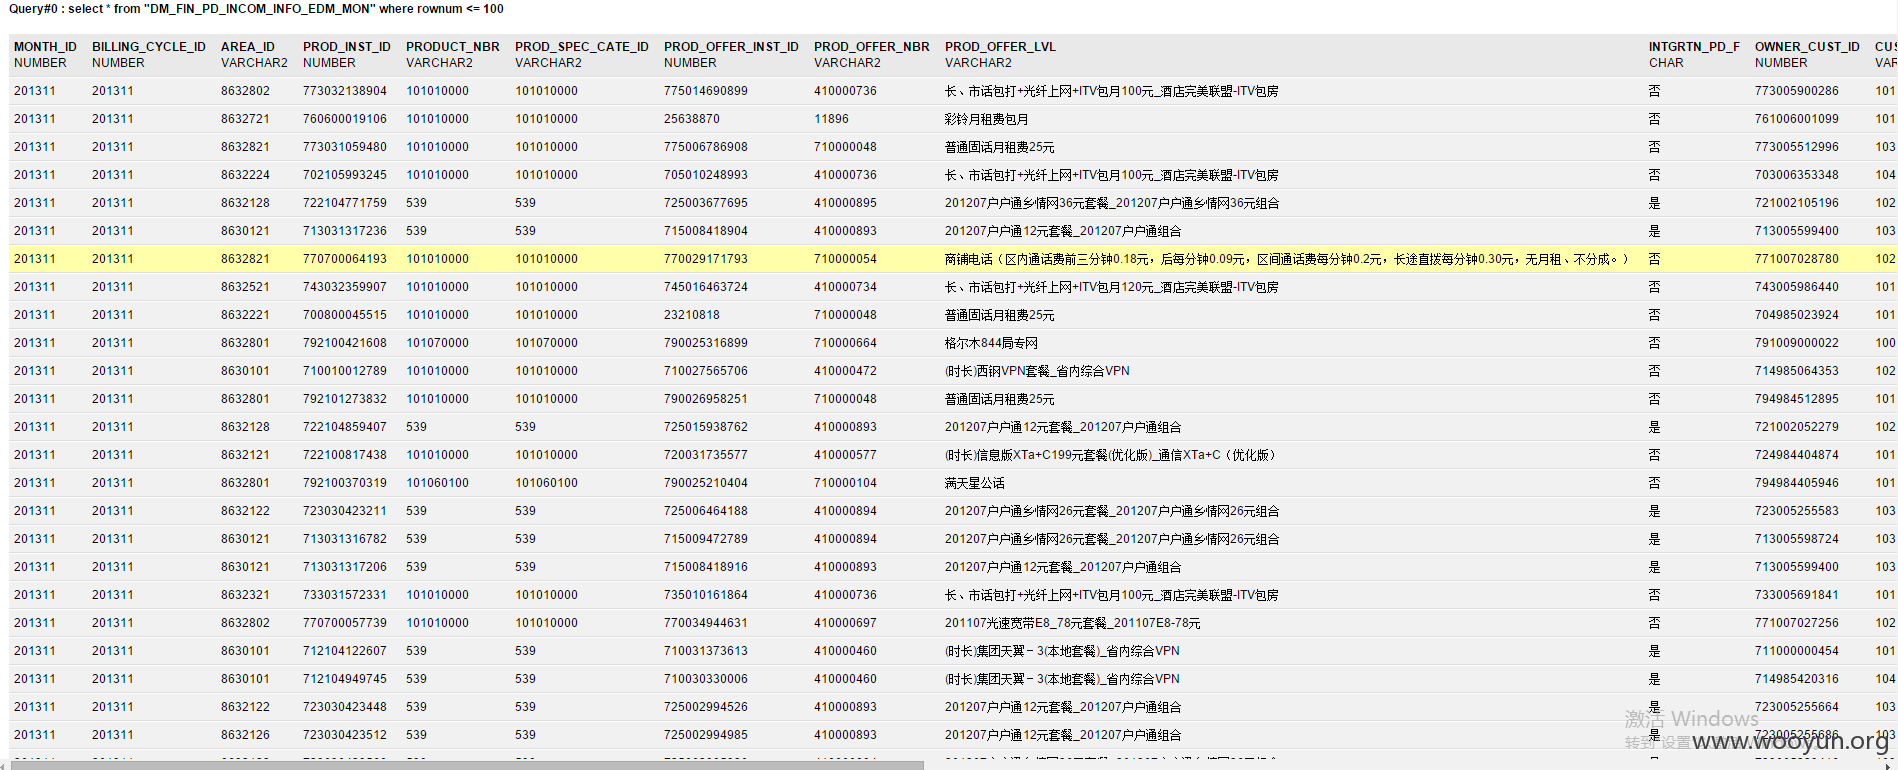This screenshot has height=770, width=1898.
Task: Select cell with PROD_INST_ID 713031316782
Action: tap(345, 539)
